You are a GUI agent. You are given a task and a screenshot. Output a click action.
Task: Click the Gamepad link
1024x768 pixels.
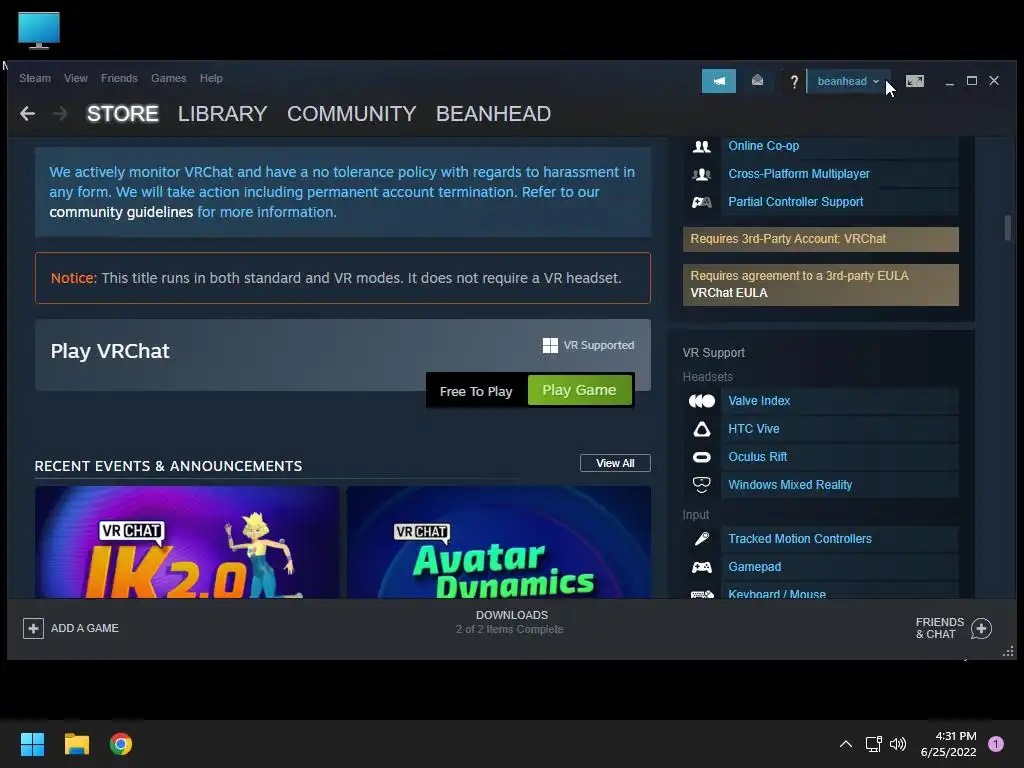754,567
